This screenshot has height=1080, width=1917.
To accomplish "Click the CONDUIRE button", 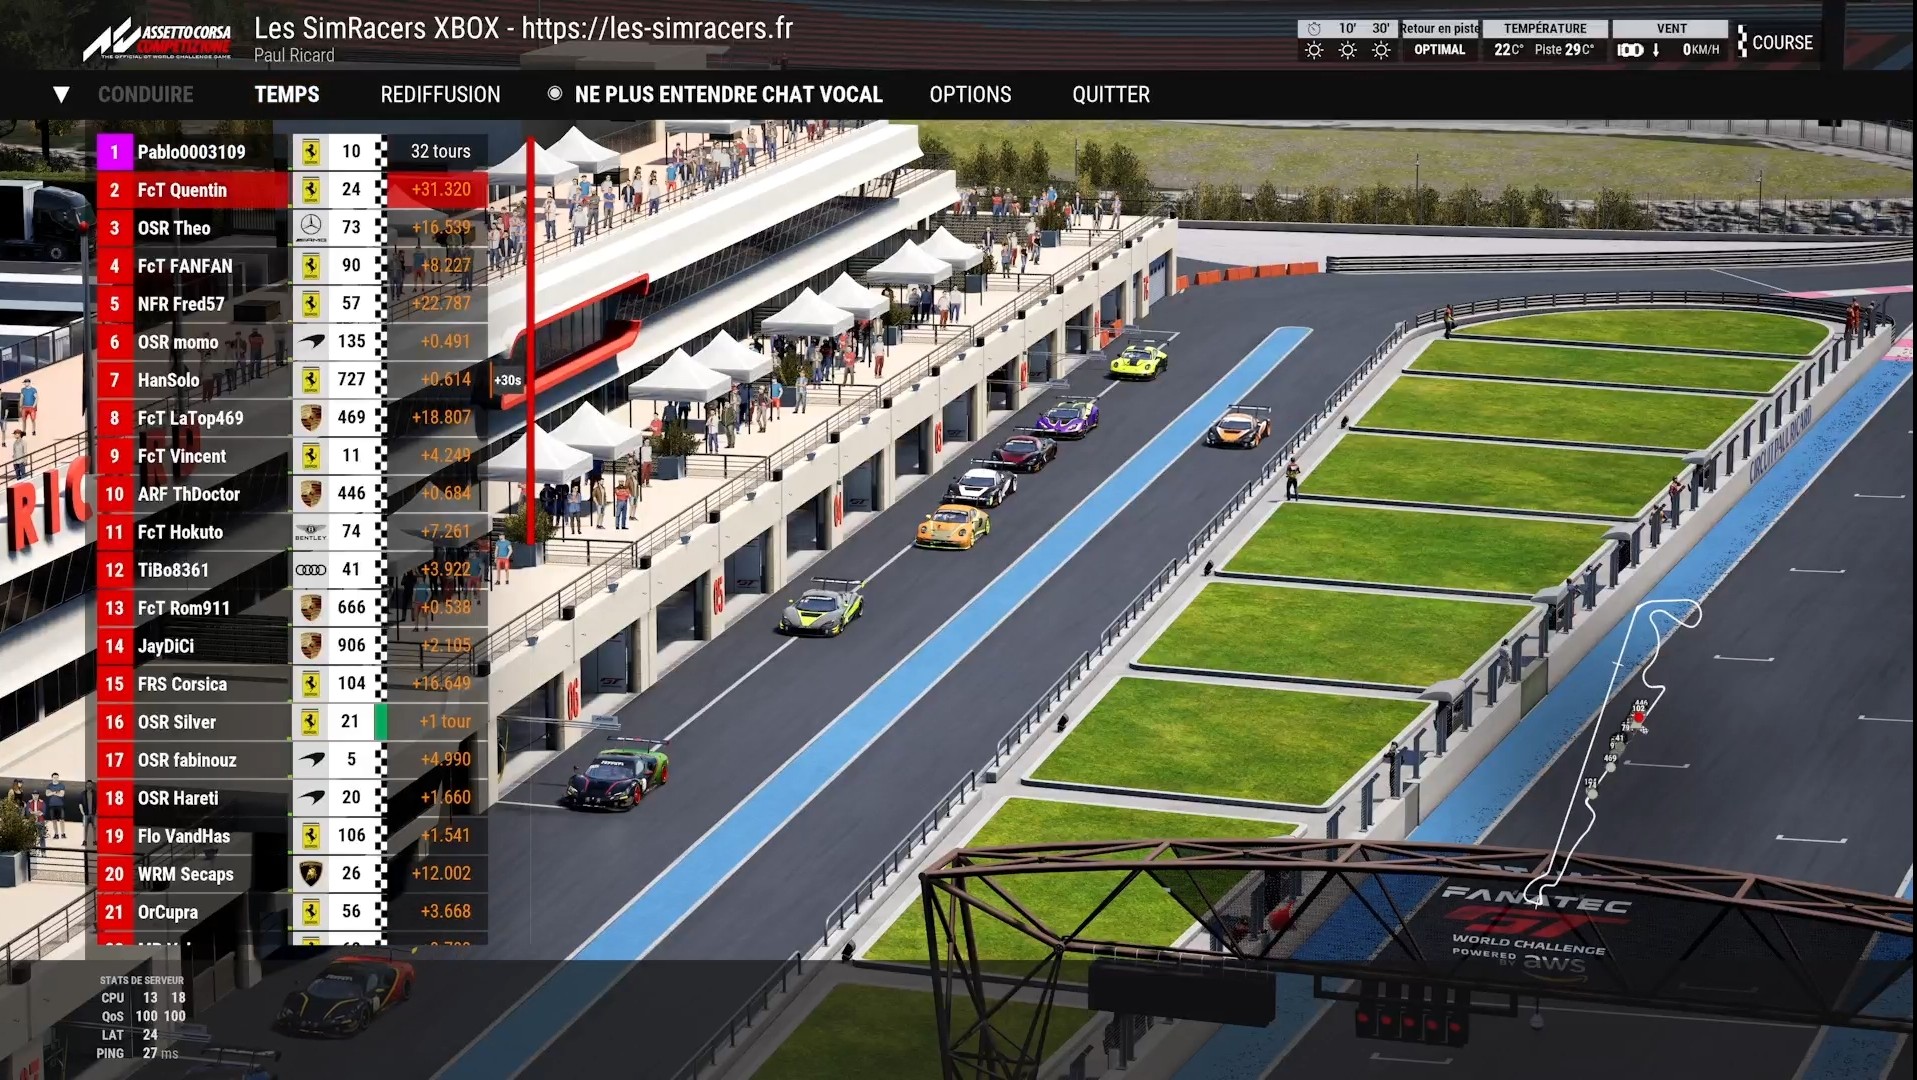I will point(146,95).
